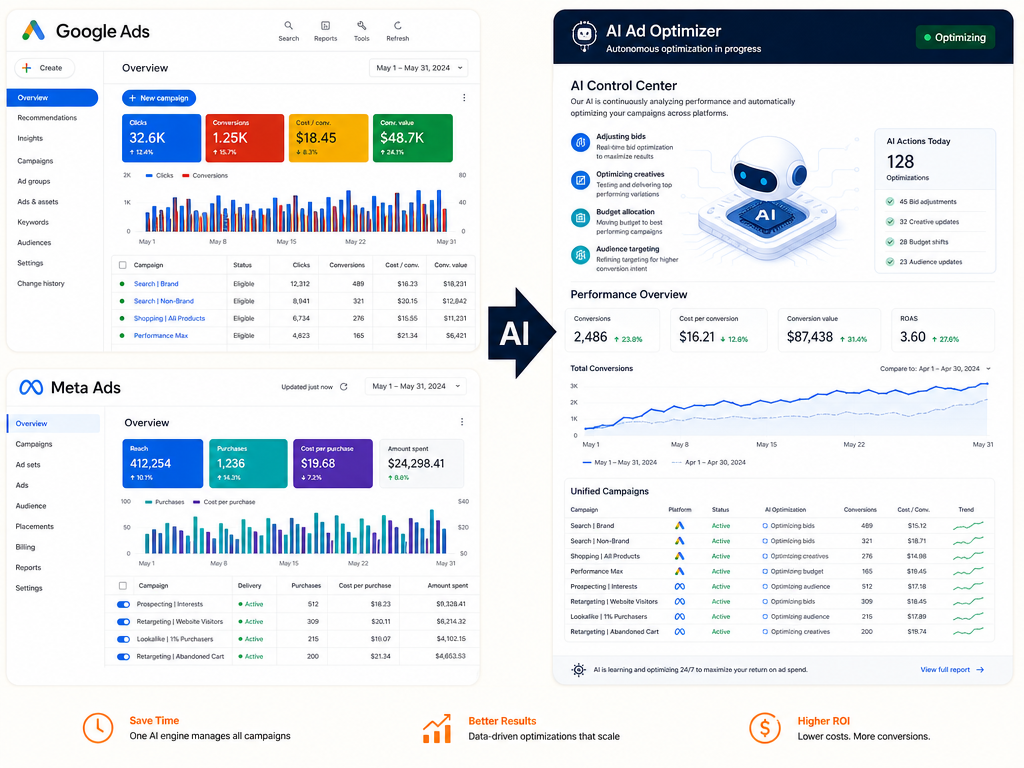
Task: Click the trend sparkline for Performance Max row
Action: [968, 571]
